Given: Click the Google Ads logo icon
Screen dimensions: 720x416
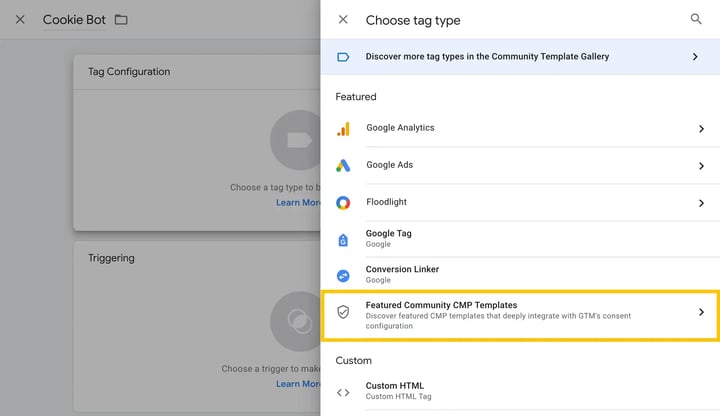Looking at the screenshot, I should (x=343, y=165).
